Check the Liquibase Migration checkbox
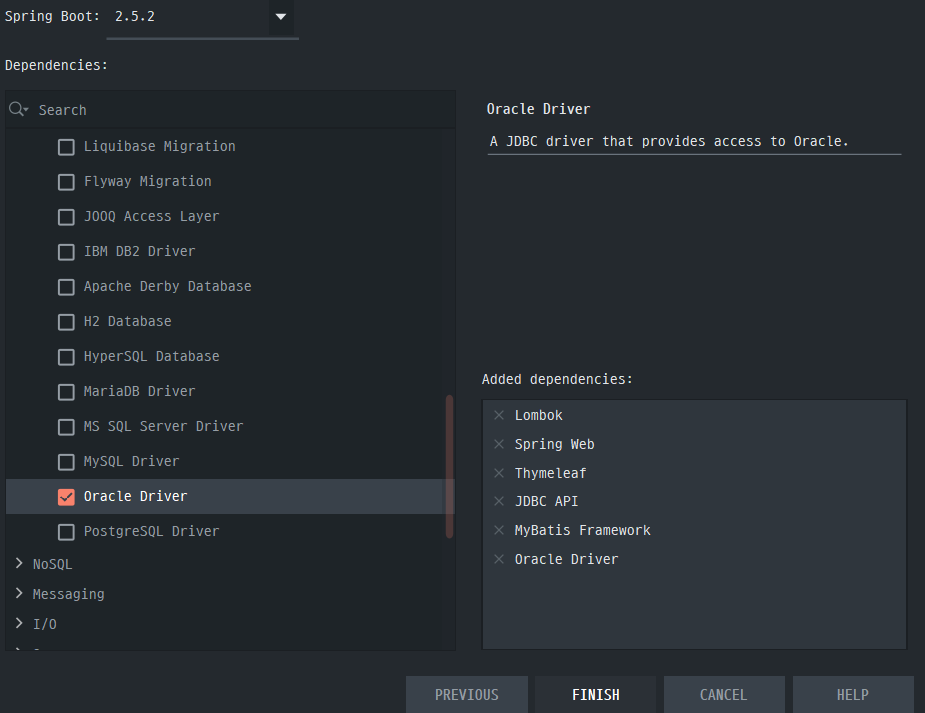This screenshot has height=713, width=925. click(x=66, y=147)
